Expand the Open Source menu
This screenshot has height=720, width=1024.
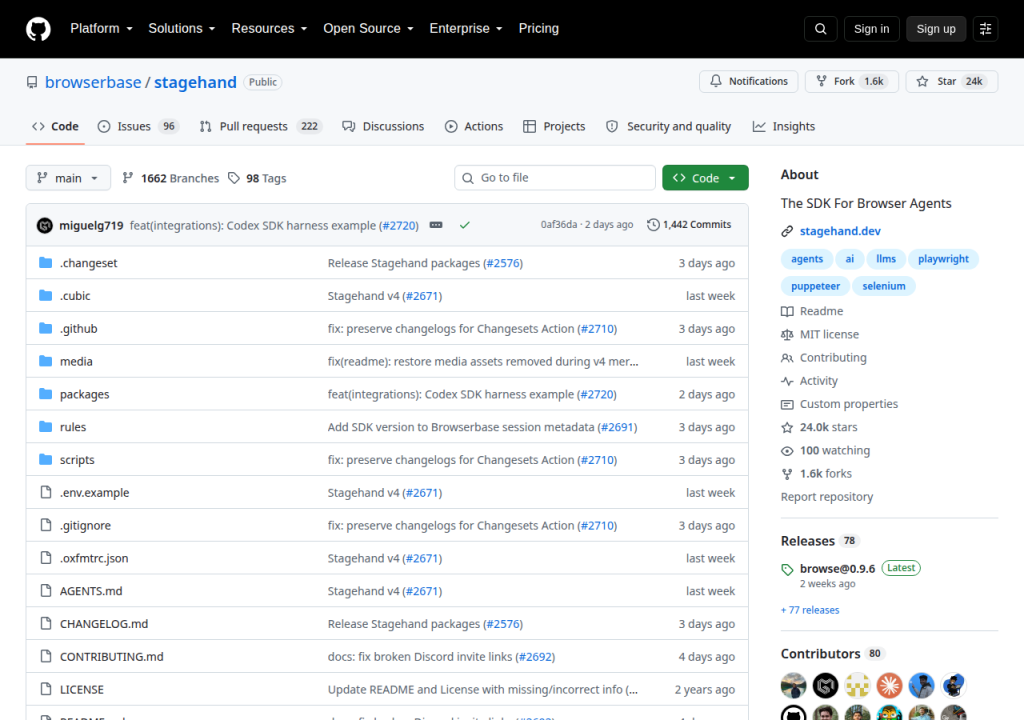click(368, 29)
